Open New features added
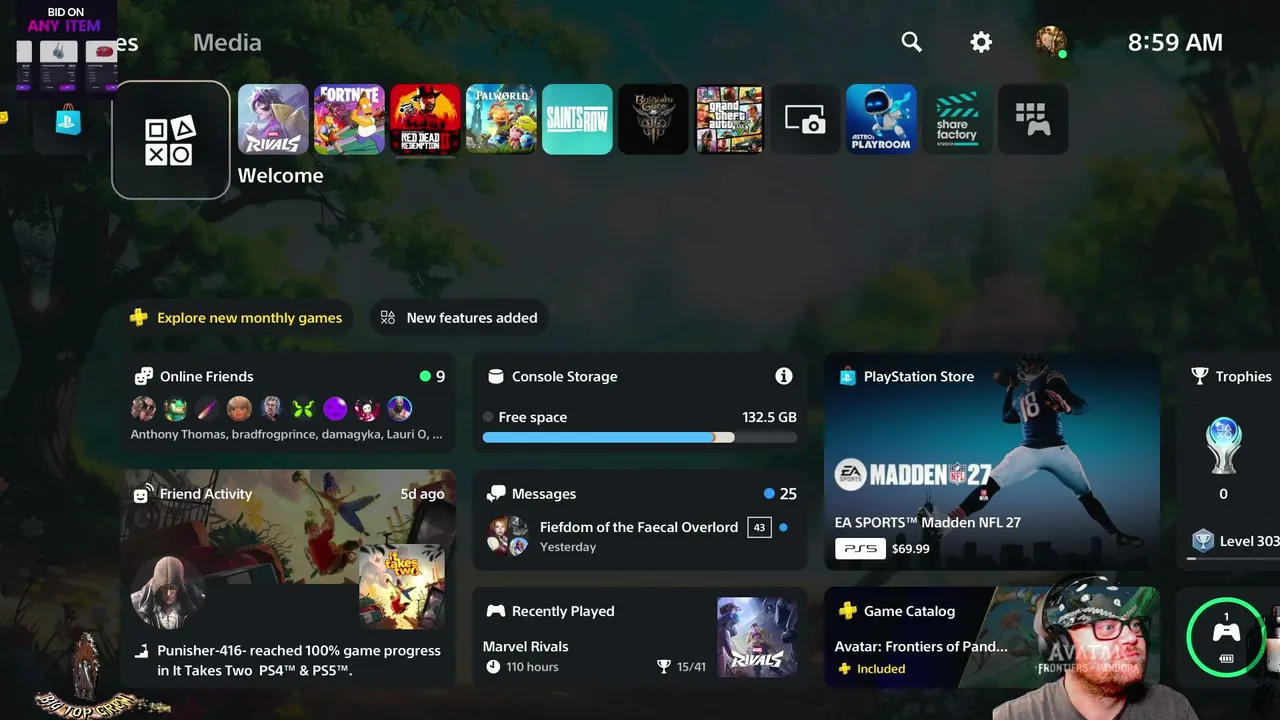The width and height of the screenshot is (1280, 720). point(459,318)
